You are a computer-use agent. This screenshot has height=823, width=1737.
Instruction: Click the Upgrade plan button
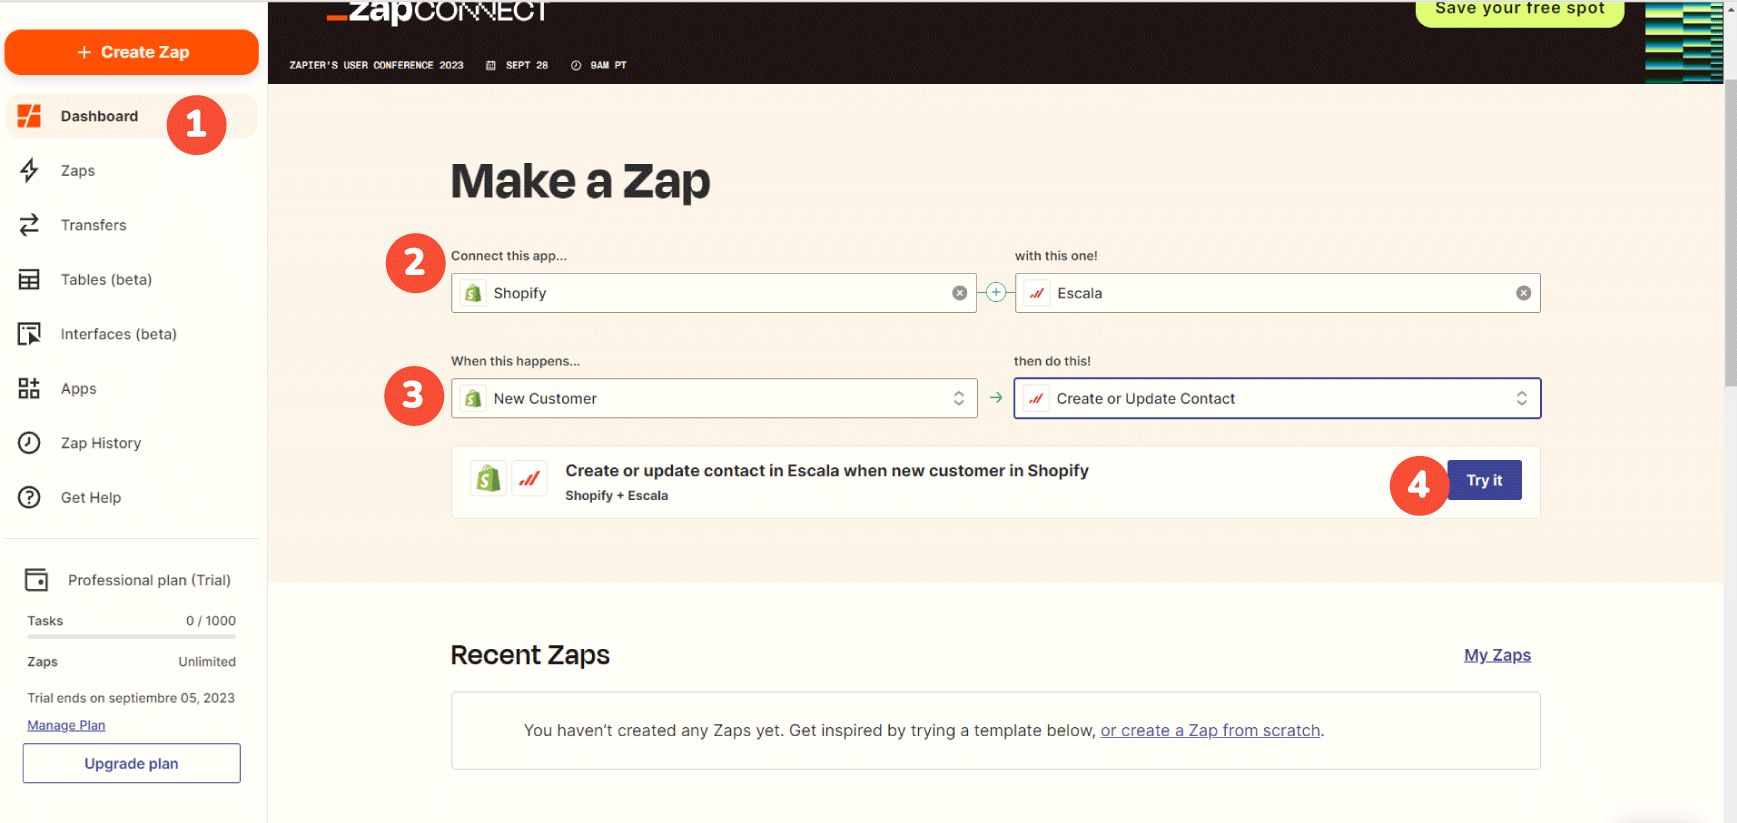click(x=132, y=763)
